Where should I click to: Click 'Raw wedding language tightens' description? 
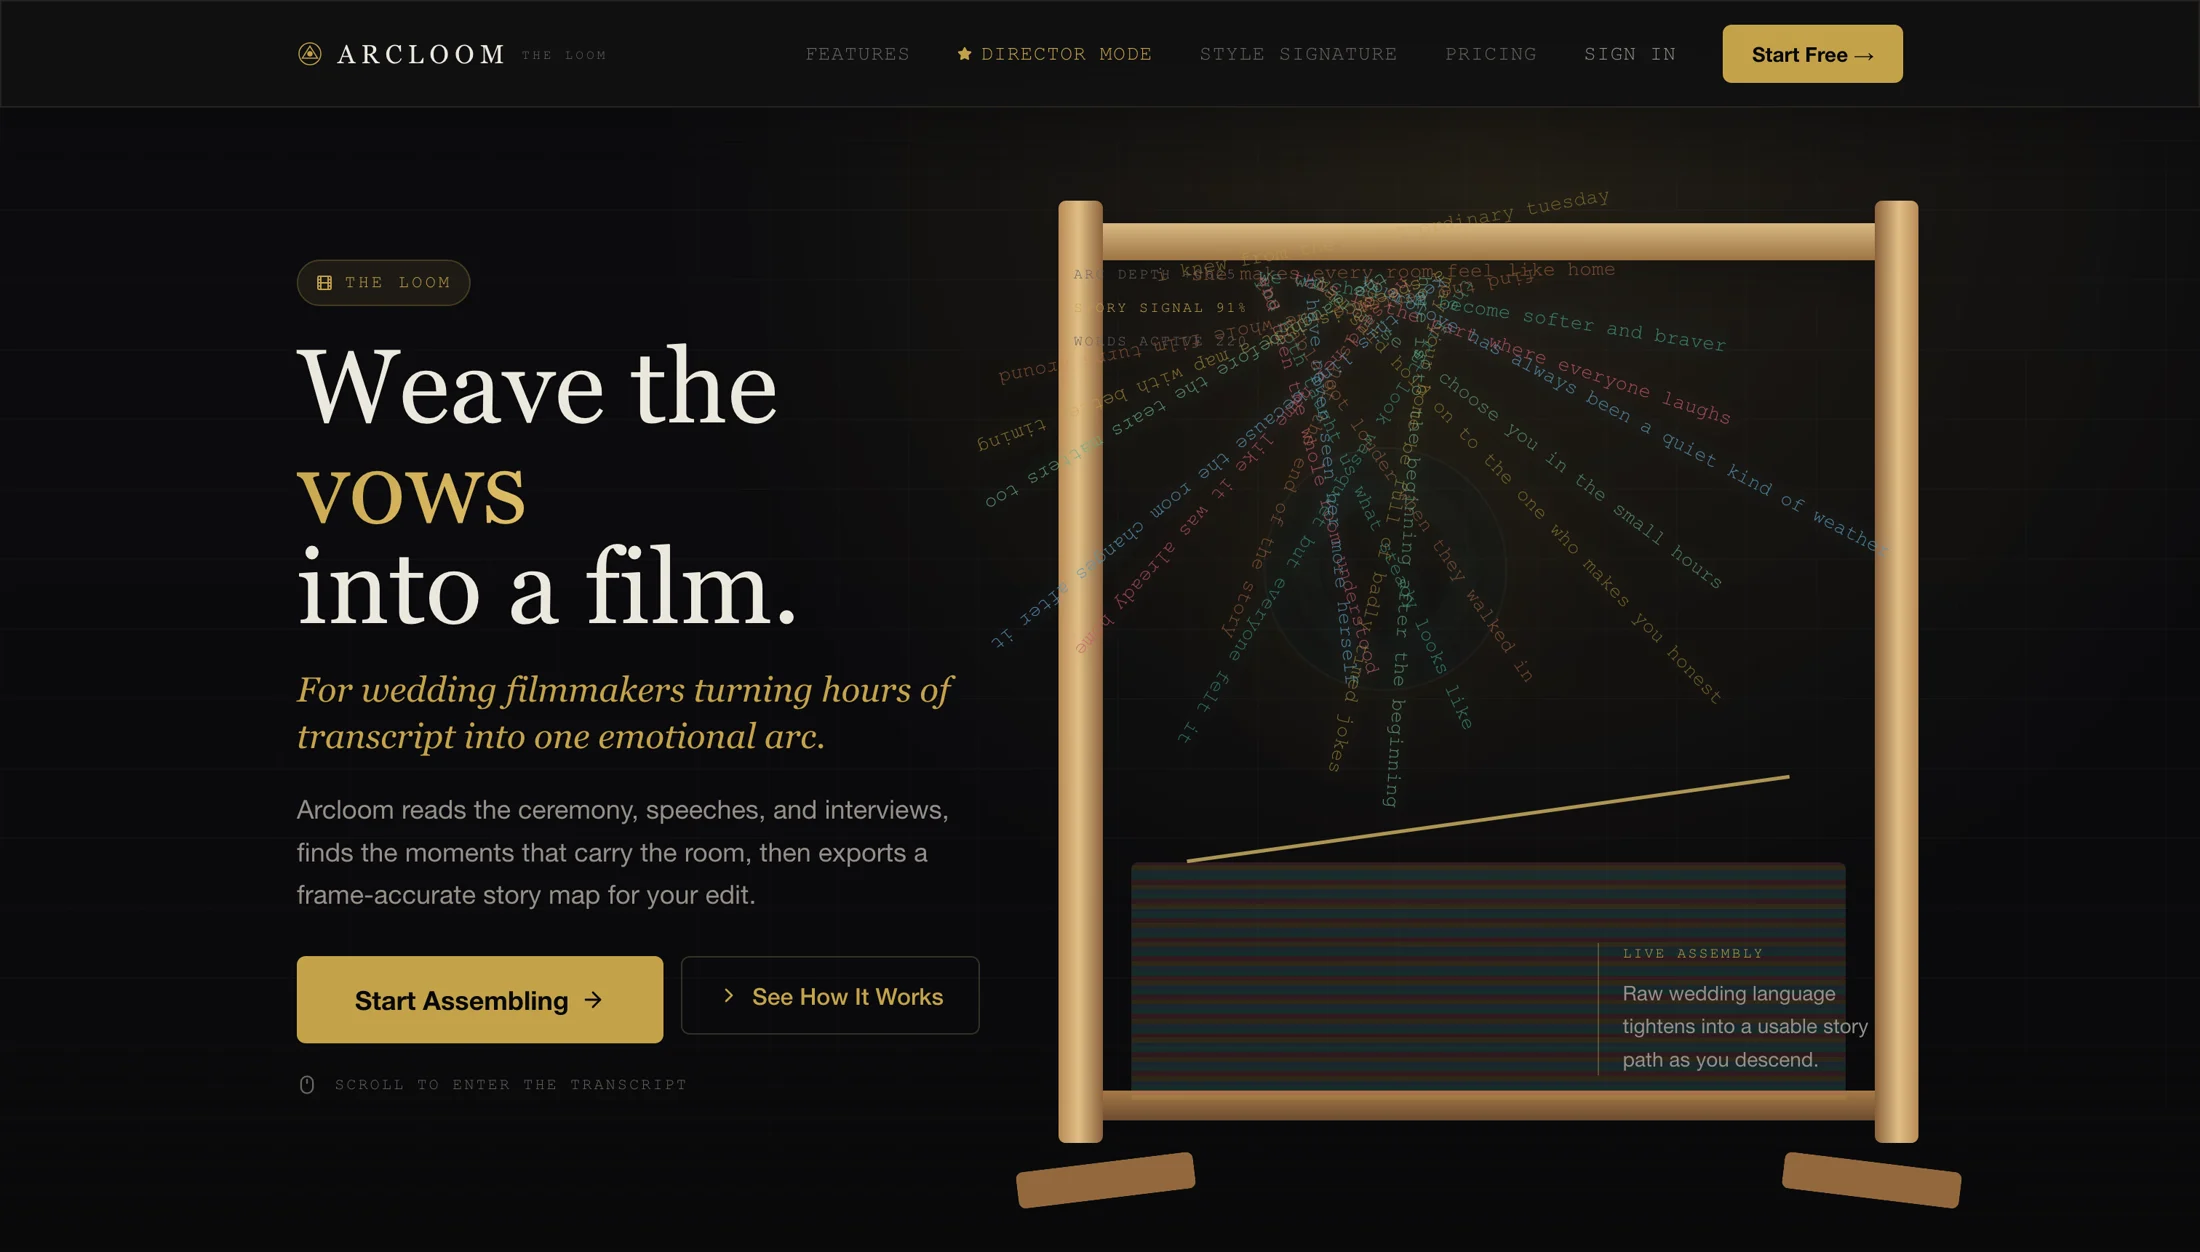click(x=1745, y=1027)
